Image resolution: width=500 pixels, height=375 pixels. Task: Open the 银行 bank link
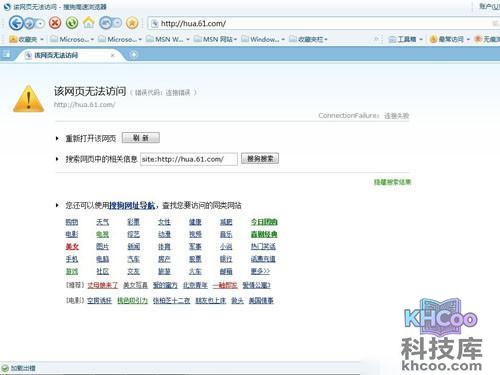pos(226,259)
